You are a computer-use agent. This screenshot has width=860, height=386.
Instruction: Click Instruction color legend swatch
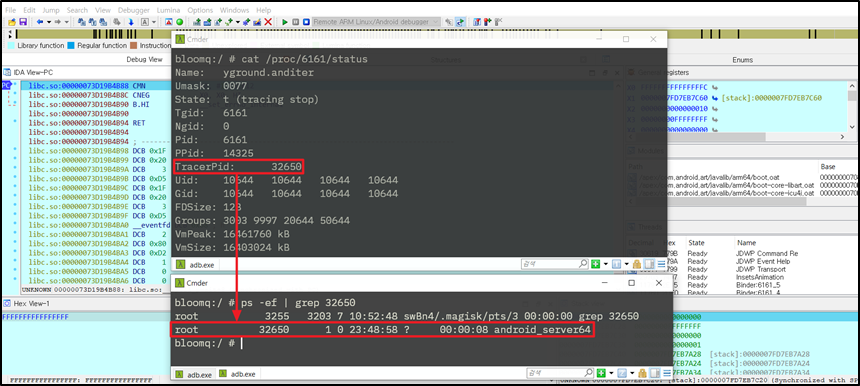pyautogui.click(x=133, y=46)
